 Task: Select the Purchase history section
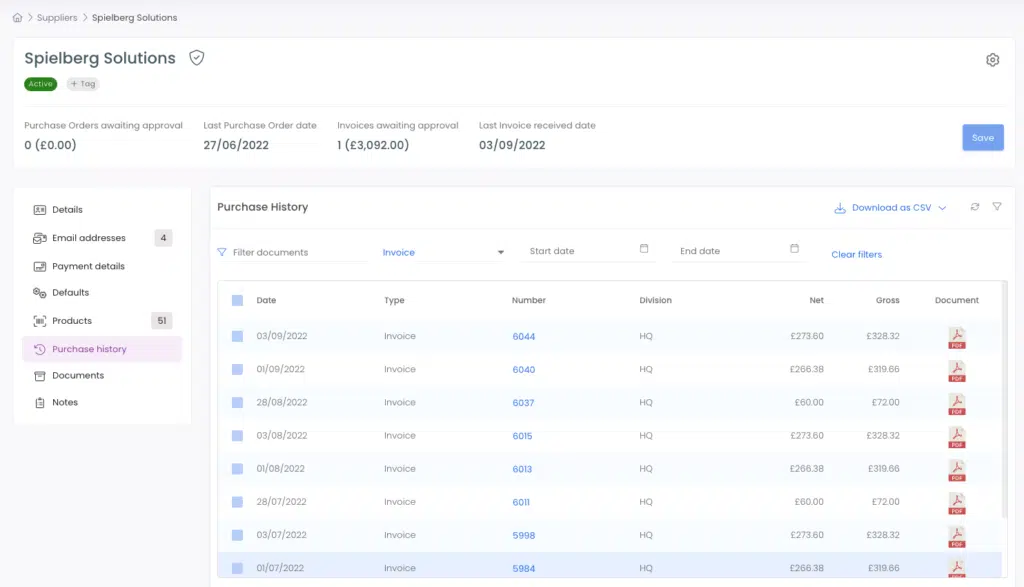tap(102, 349)
